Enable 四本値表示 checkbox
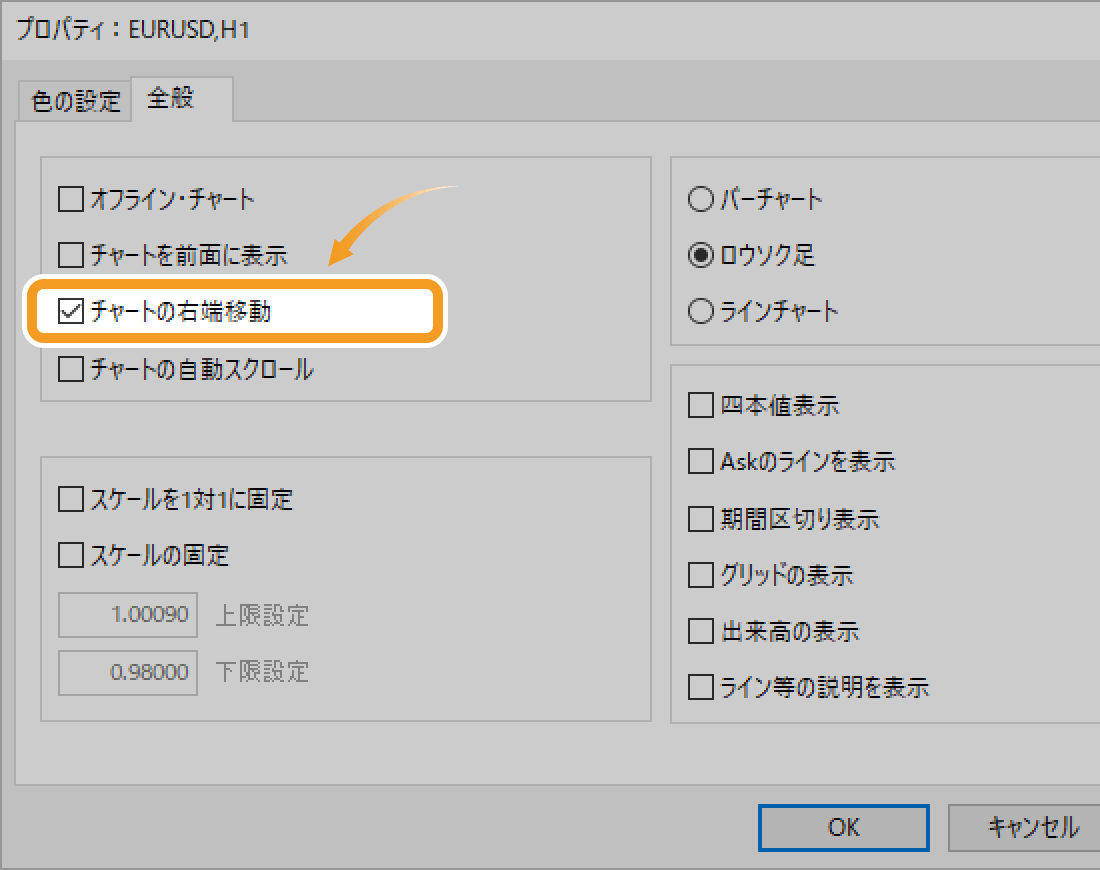The height and width of the screenshot is (870, 1100). (701, 405)
